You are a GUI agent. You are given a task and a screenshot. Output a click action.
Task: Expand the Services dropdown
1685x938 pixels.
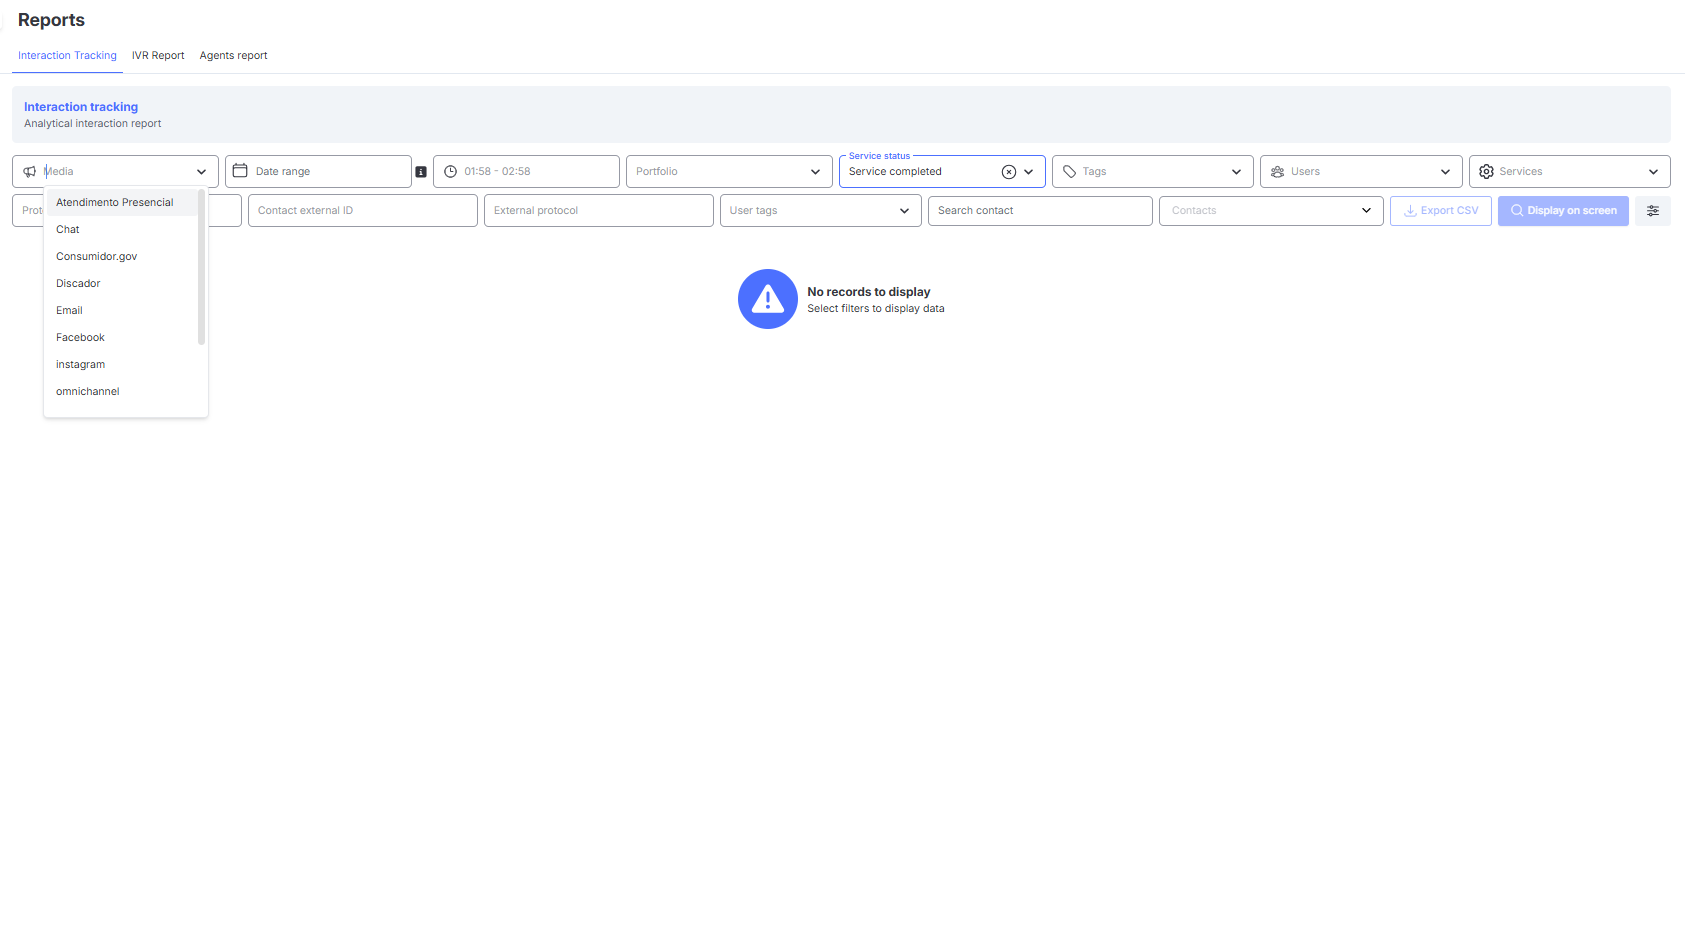1653,172
